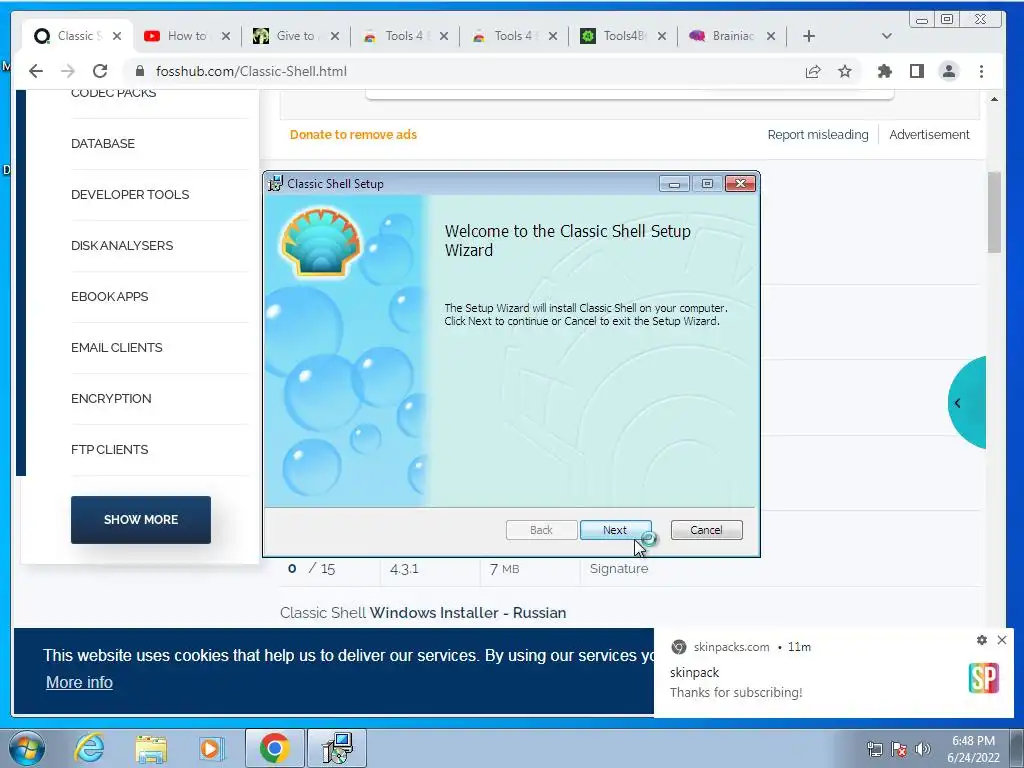The height and width of the screenshot is (768, 1024).
Task: Go back in browser history
Action: 36,71
